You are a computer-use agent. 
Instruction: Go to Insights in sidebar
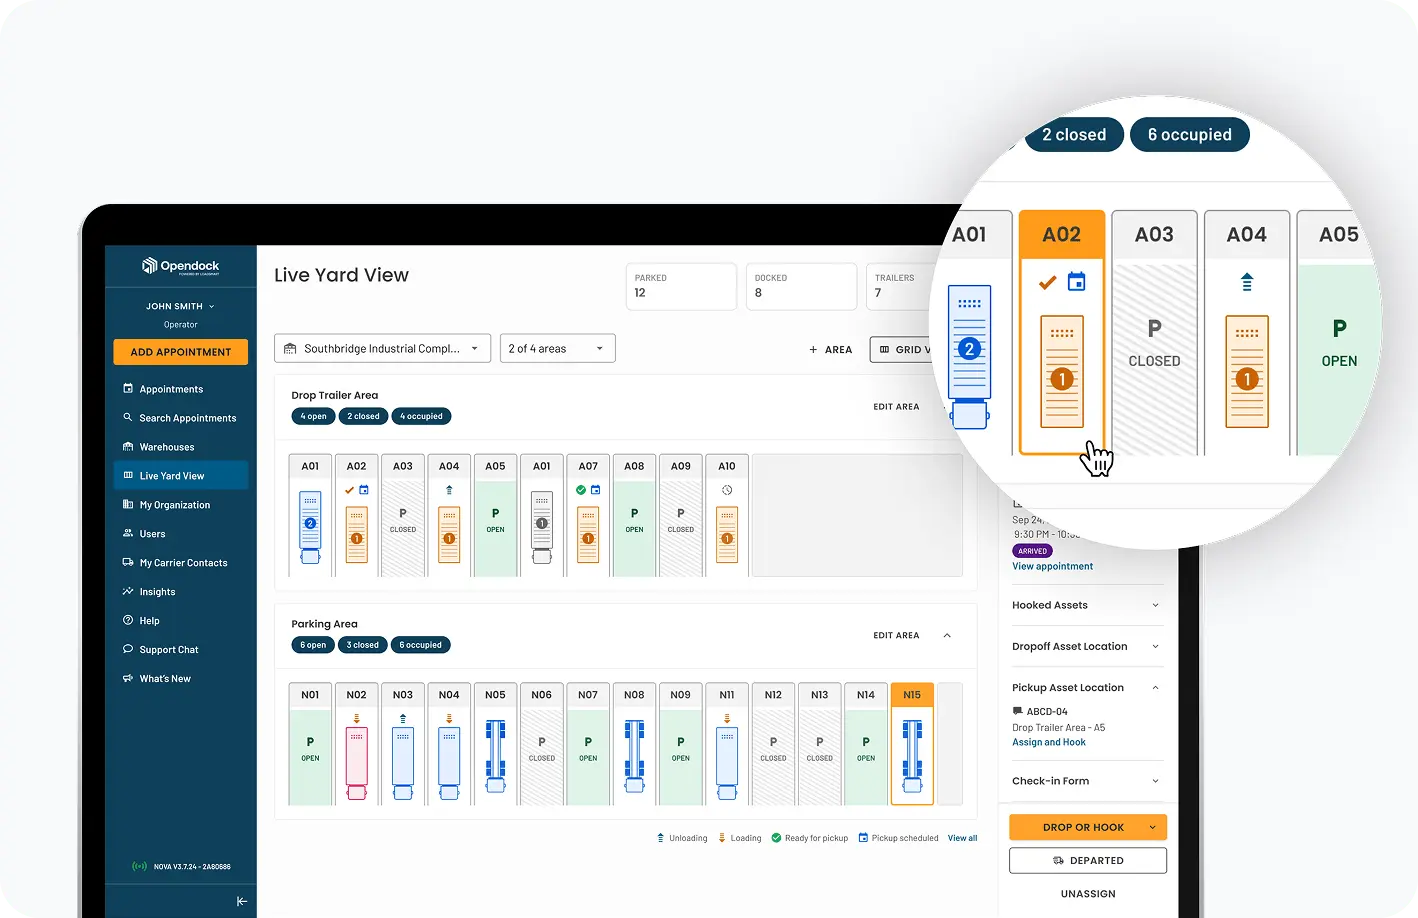(157, 592)
